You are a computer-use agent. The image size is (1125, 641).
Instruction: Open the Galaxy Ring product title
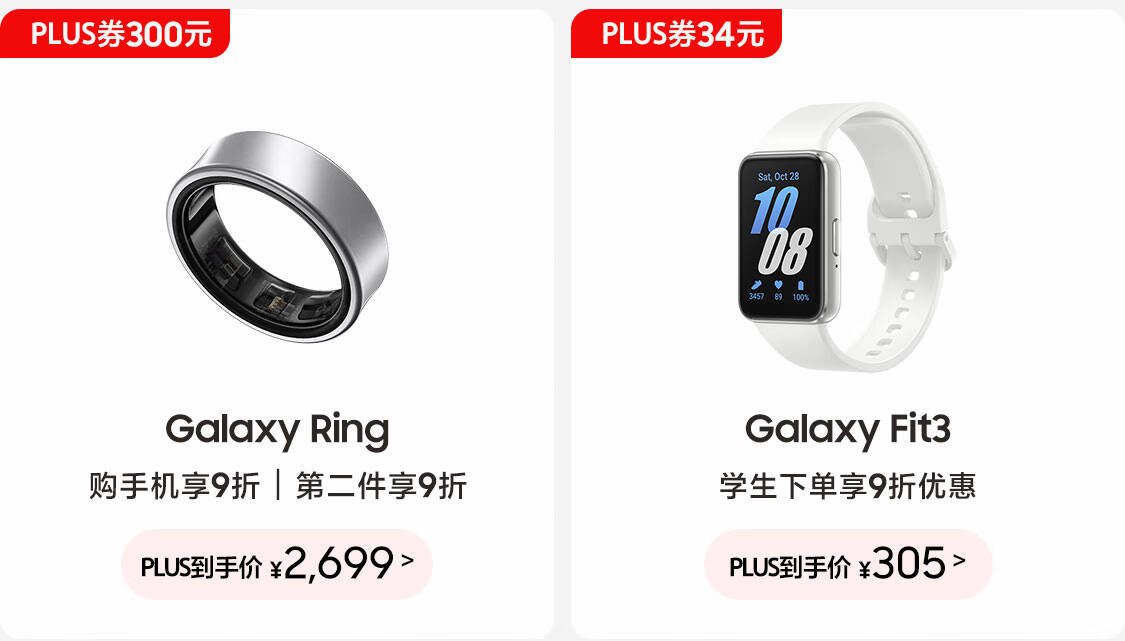coord(277,431)
